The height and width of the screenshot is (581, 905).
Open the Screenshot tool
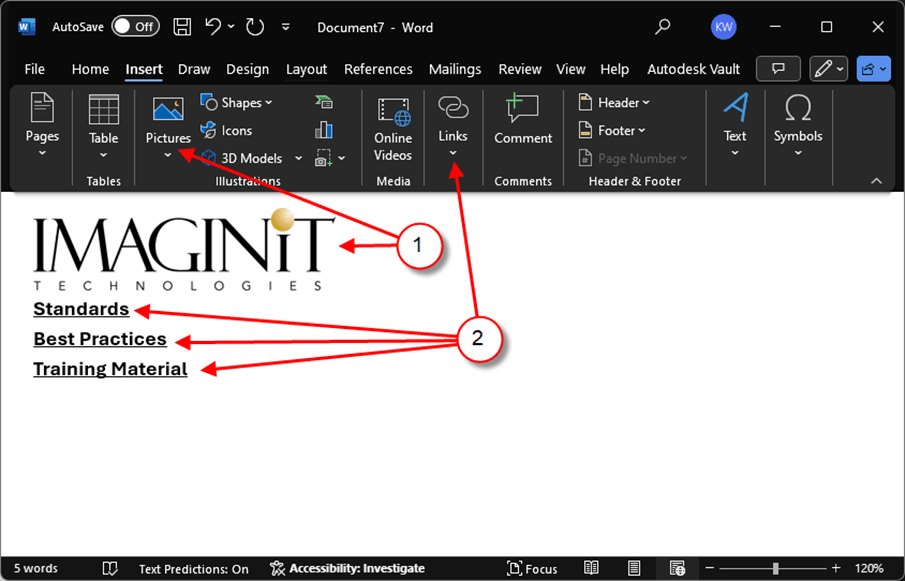[324, 158]
